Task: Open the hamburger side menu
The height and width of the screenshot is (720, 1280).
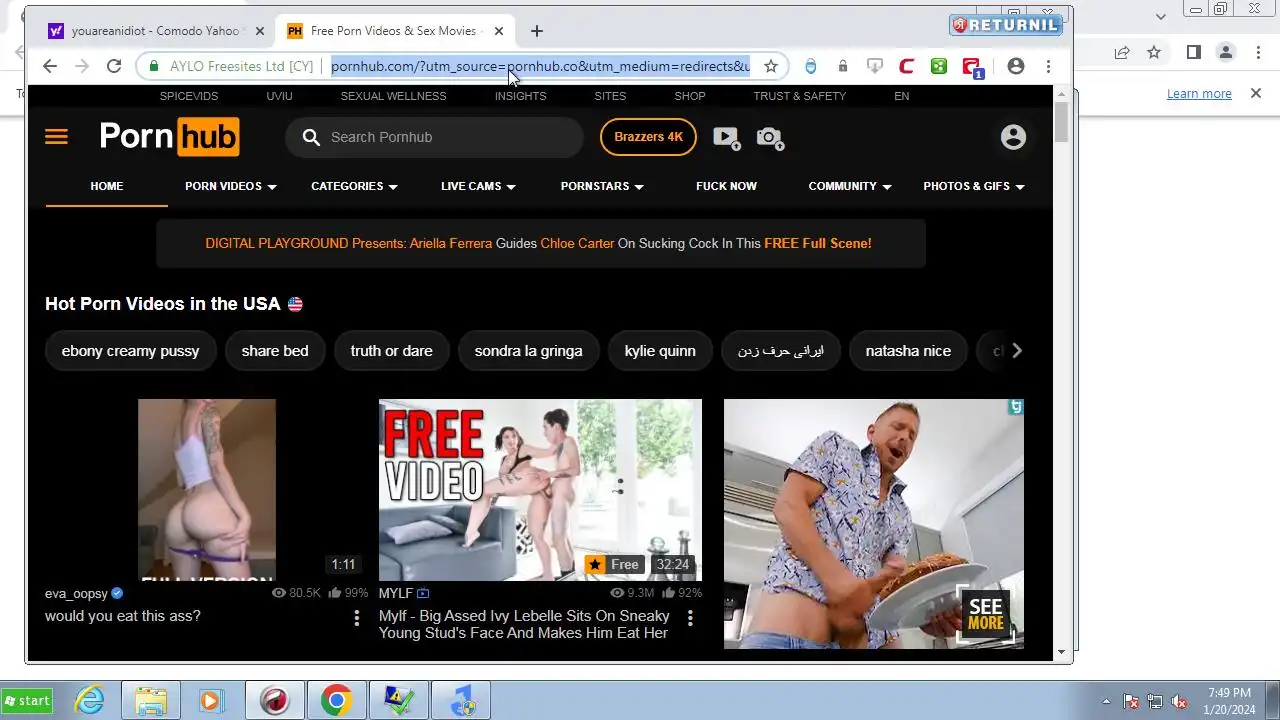Action: [x=56, y=137]
